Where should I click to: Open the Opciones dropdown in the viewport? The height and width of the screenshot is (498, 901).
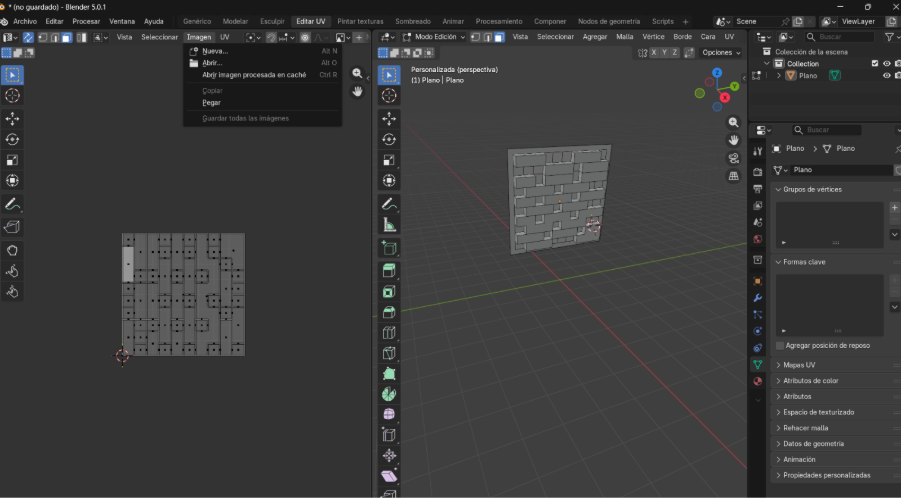coord(719,52)
